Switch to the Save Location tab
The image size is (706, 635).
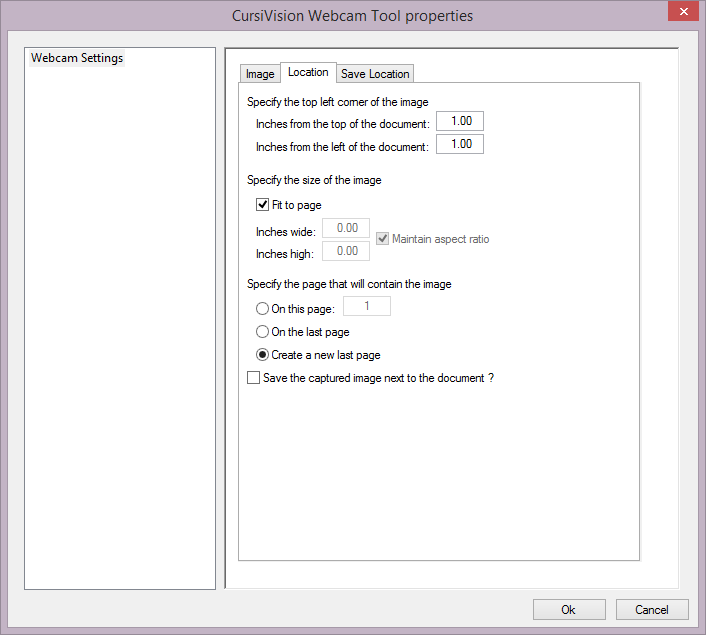375,74
